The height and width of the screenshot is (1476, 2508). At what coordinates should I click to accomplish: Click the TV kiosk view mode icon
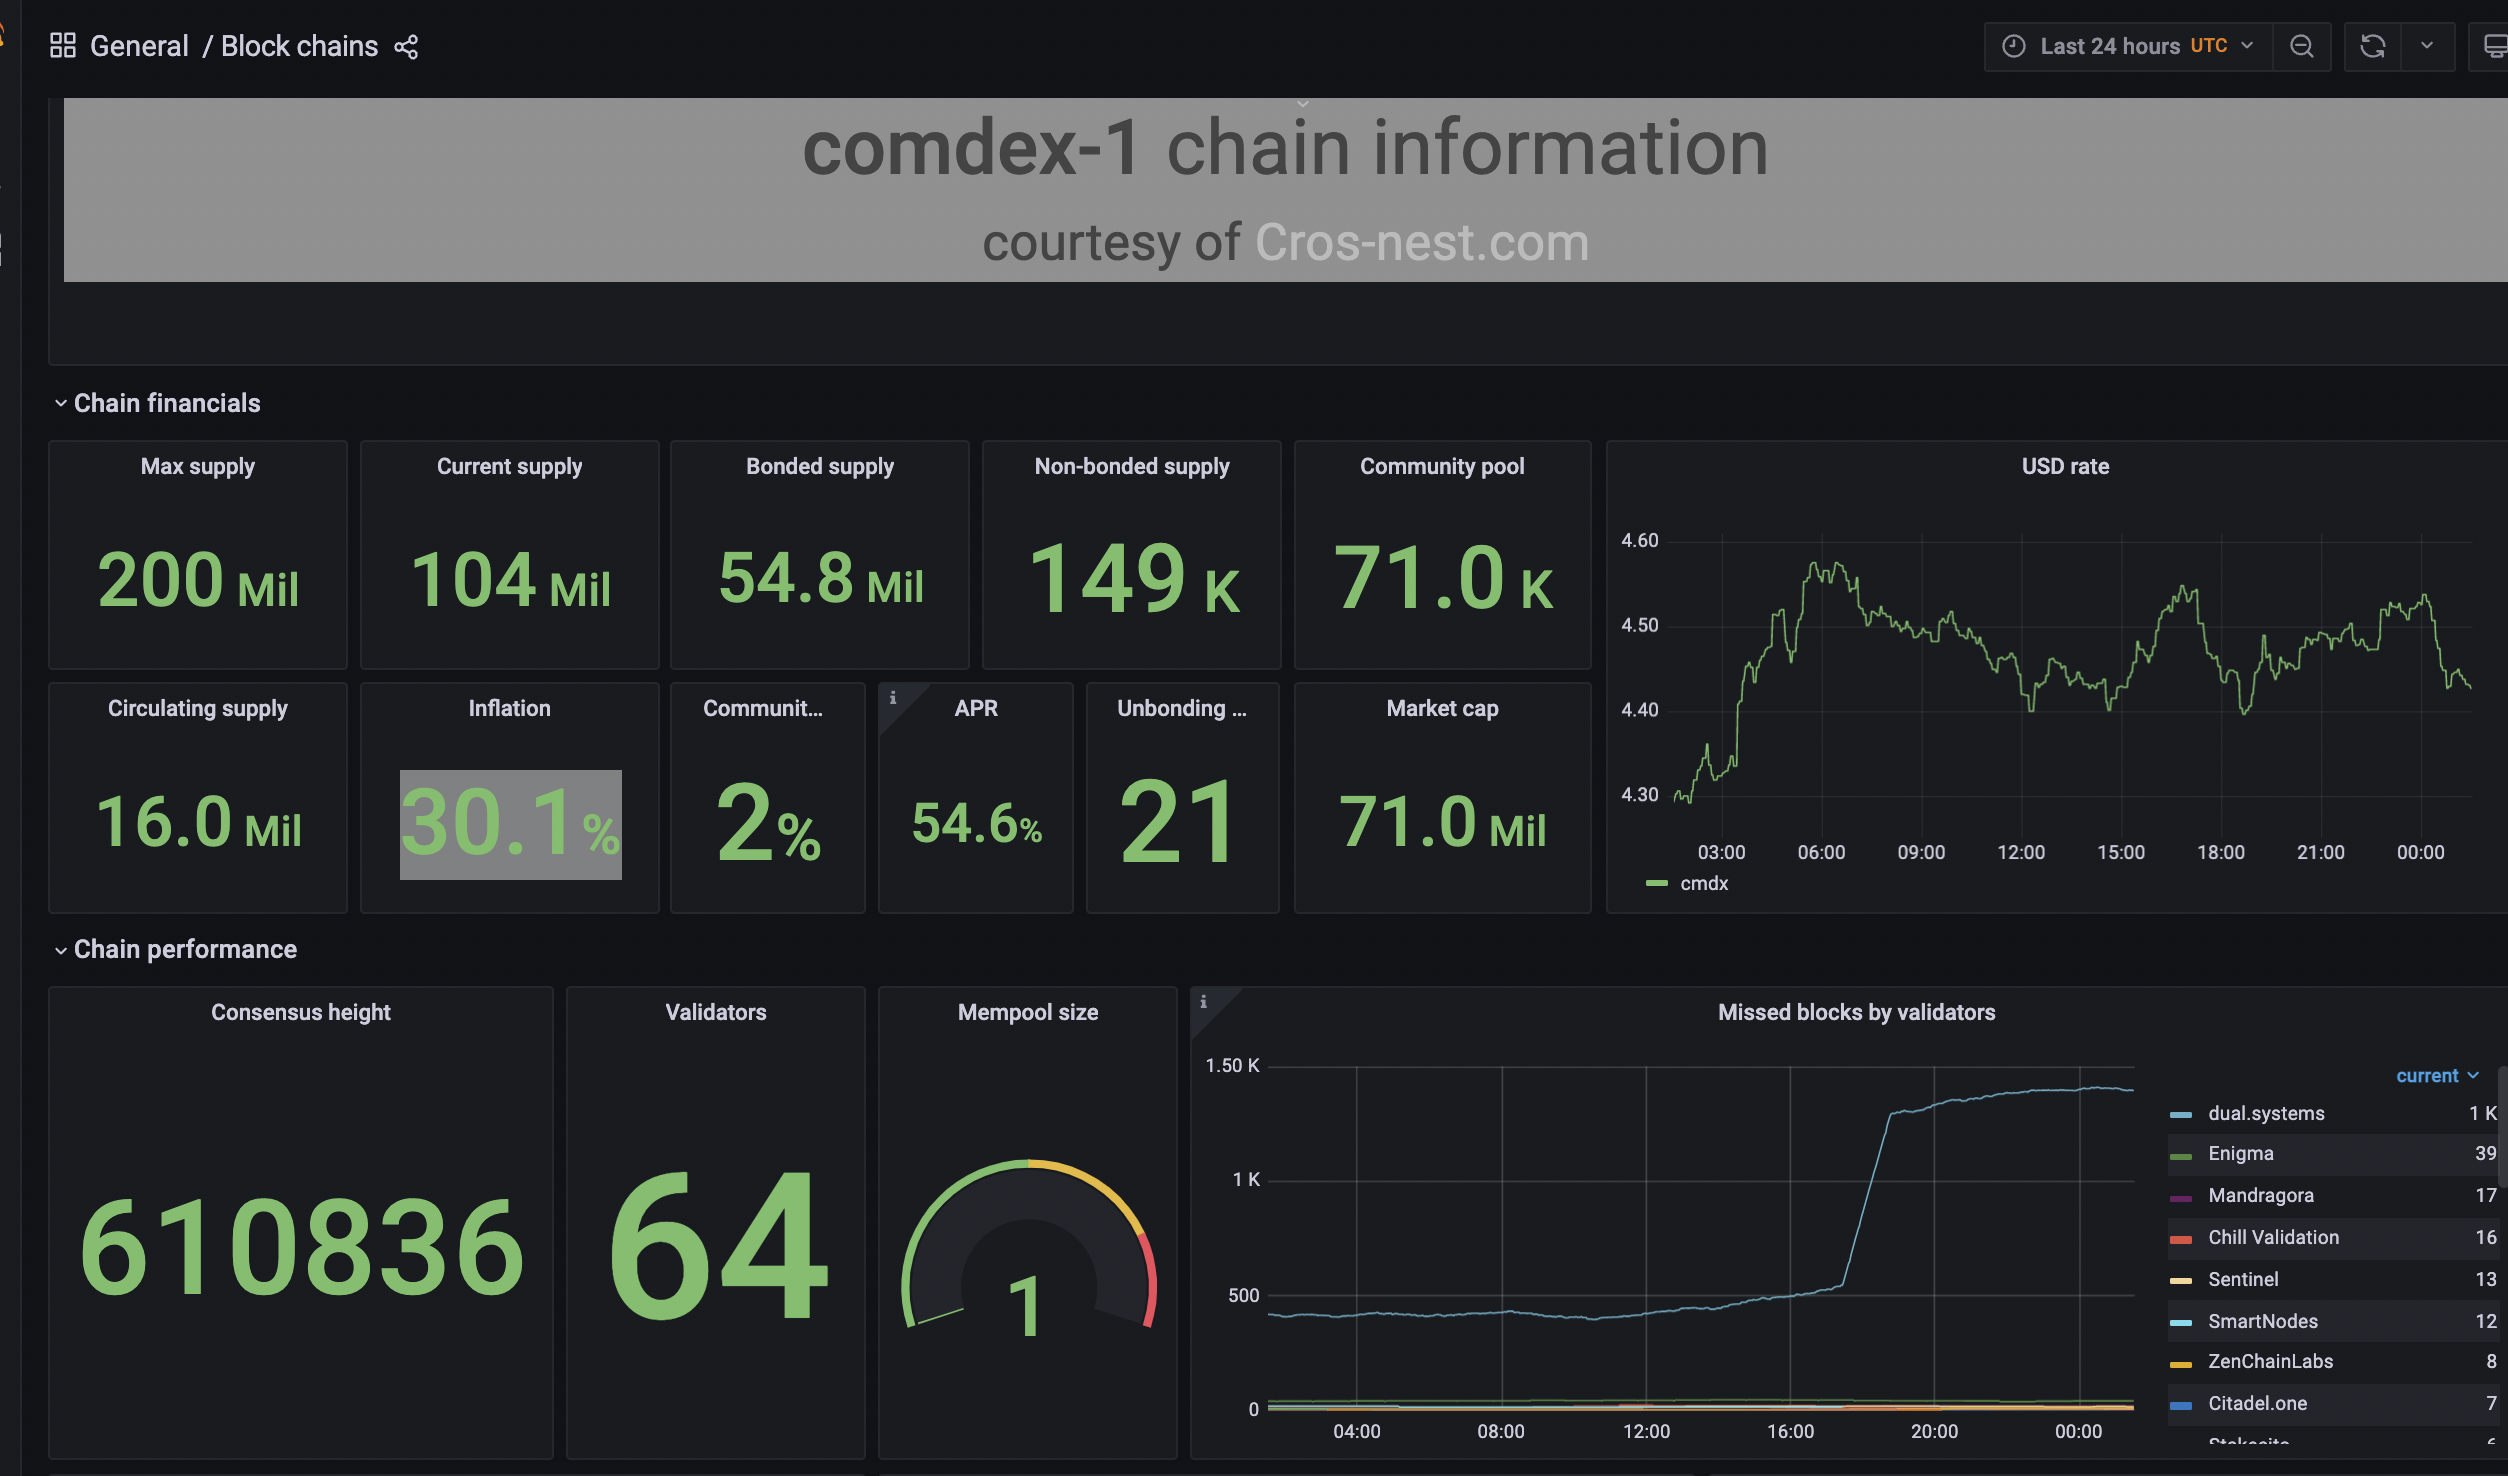tap(2494, 47)
